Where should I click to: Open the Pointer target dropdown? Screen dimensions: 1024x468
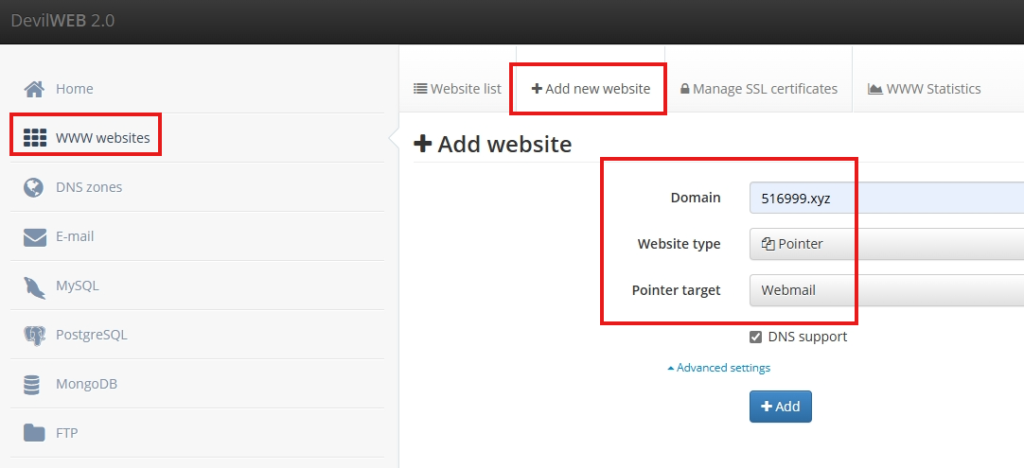[x=885, y=290]
